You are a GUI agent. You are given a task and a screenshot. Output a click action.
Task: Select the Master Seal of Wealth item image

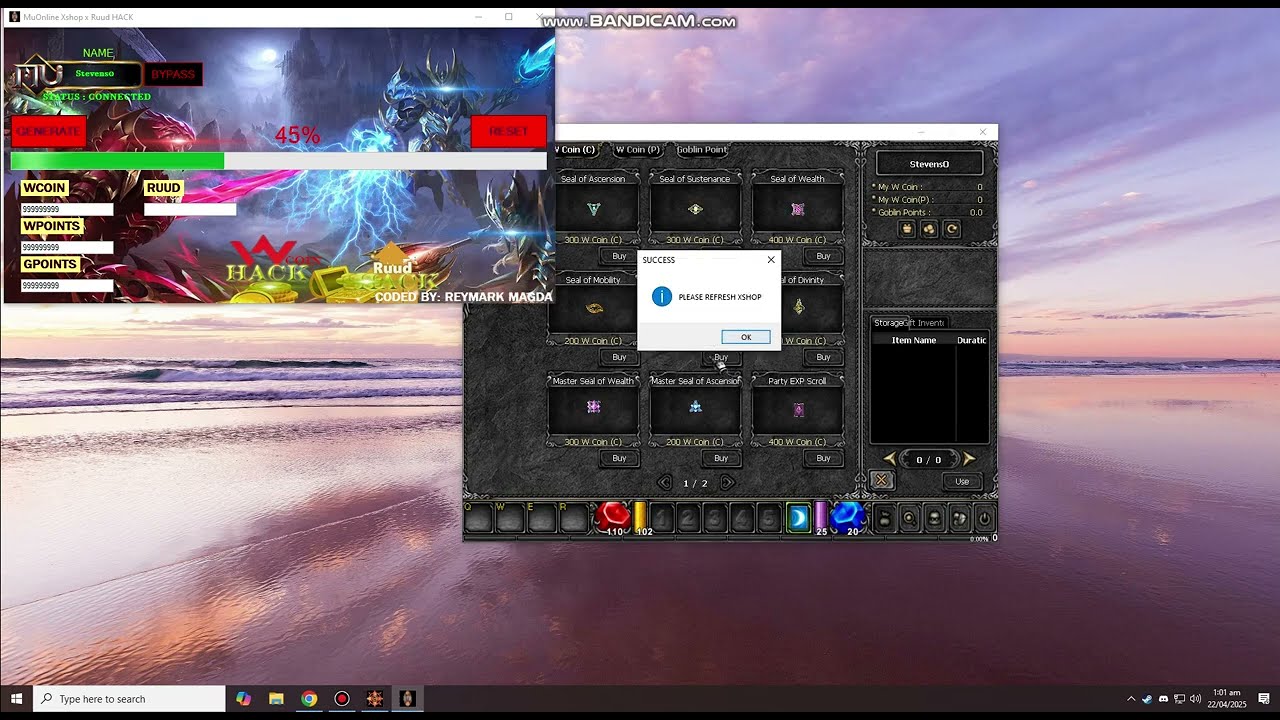(x=593, y=409)
